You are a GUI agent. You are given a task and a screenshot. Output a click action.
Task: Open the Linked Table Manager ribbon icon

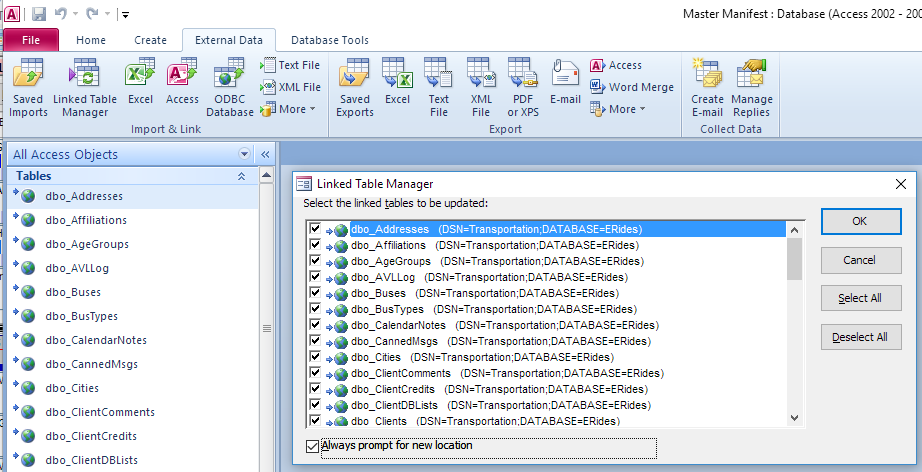coord(85,88)
